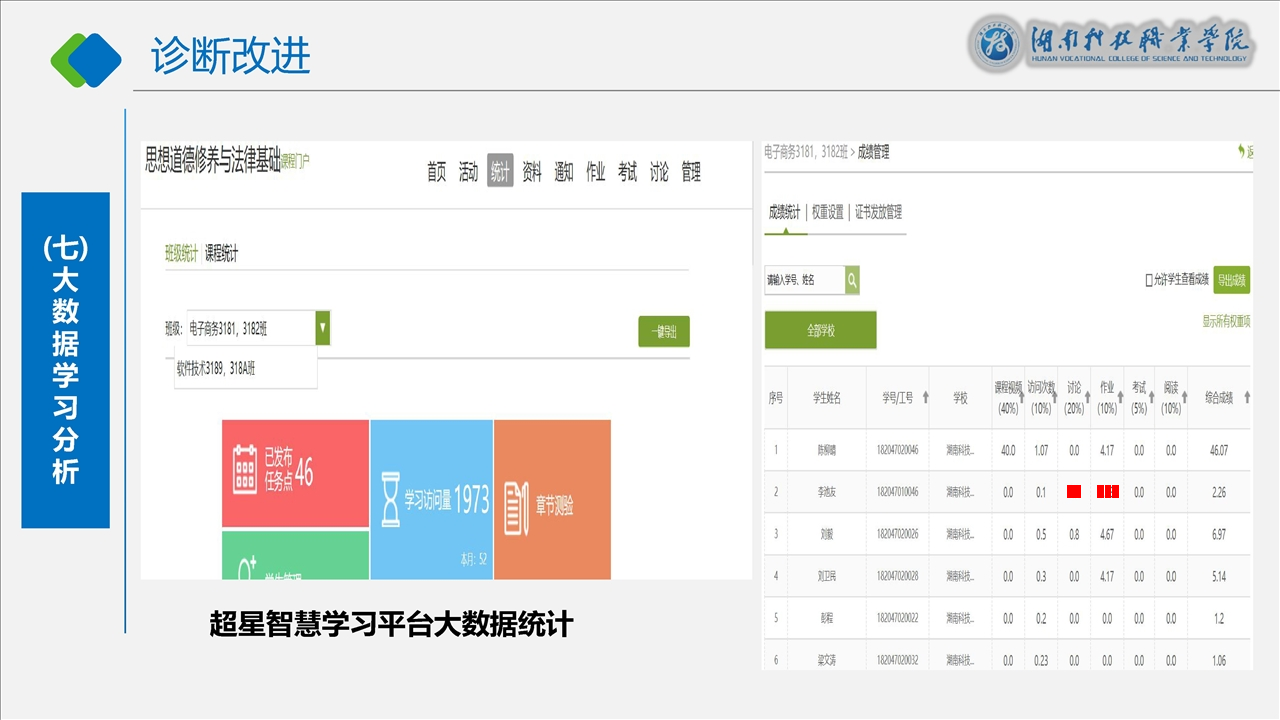Click the document icon on 章节测验 tile

pos(516,506)
